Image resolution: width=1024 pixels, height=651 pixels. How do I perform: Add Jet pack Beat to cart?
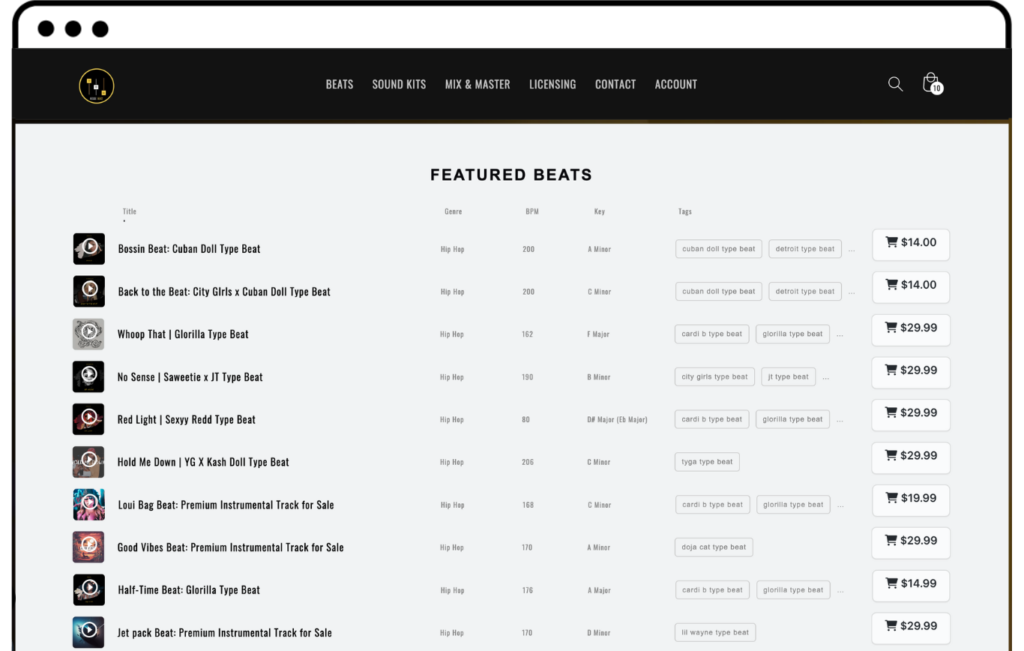point(911,628)
